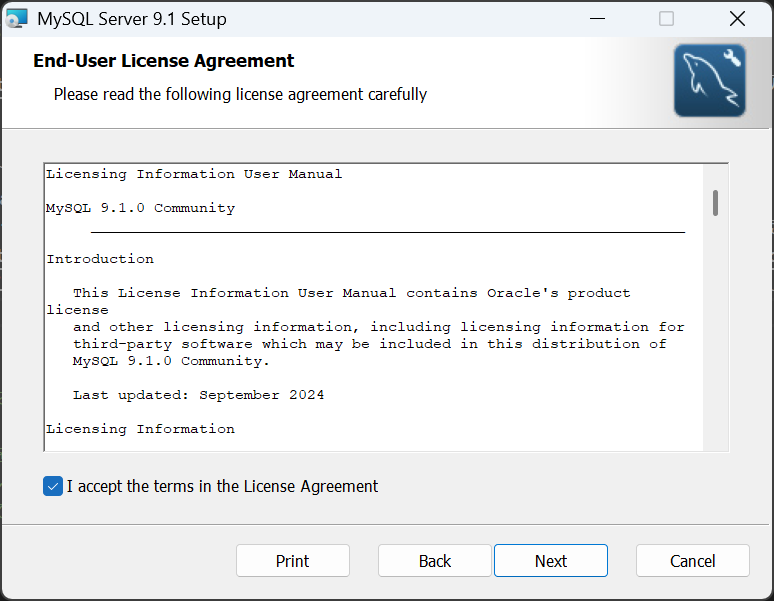Click the MySQL installer icon in title bar
This screenshot has width=774, height=601.
17,18
